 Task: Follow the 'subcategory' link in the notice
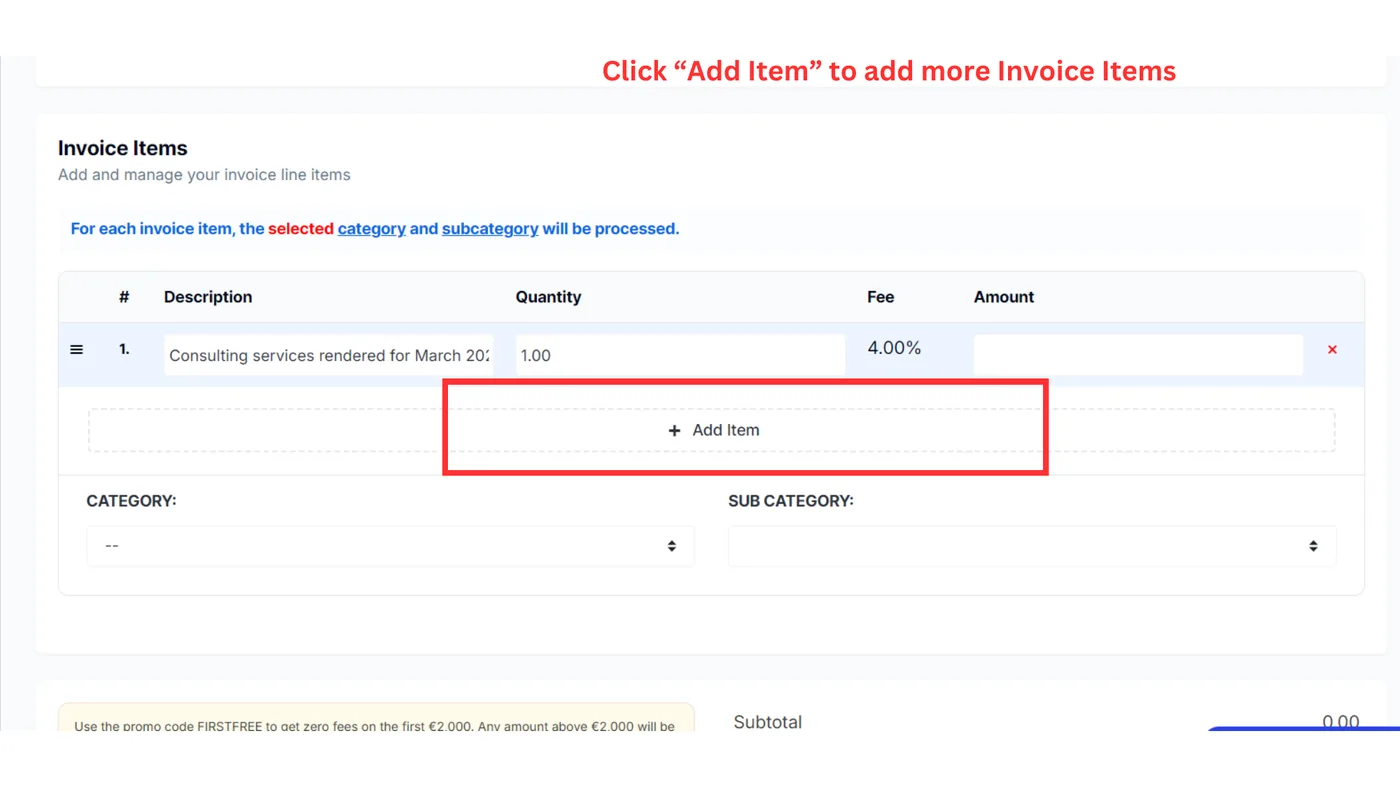click(490, 229)
